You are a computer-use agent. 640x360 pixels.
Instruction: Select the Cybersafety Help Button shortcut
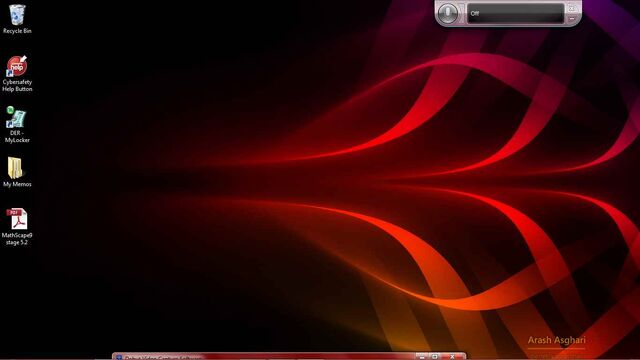coord(17,73)
